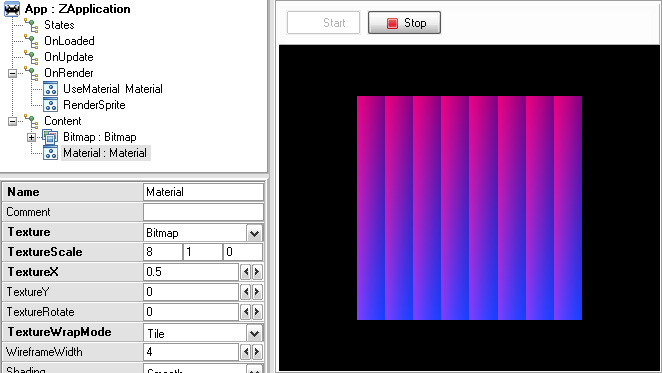Click the Start preview button

pyautogui.click(x=323, y=23)
